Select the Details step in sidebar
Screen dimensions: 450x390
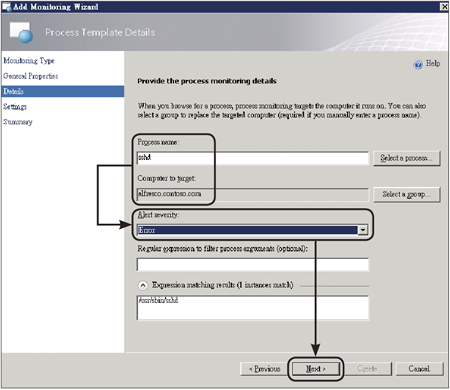click(x=63, y=91)
